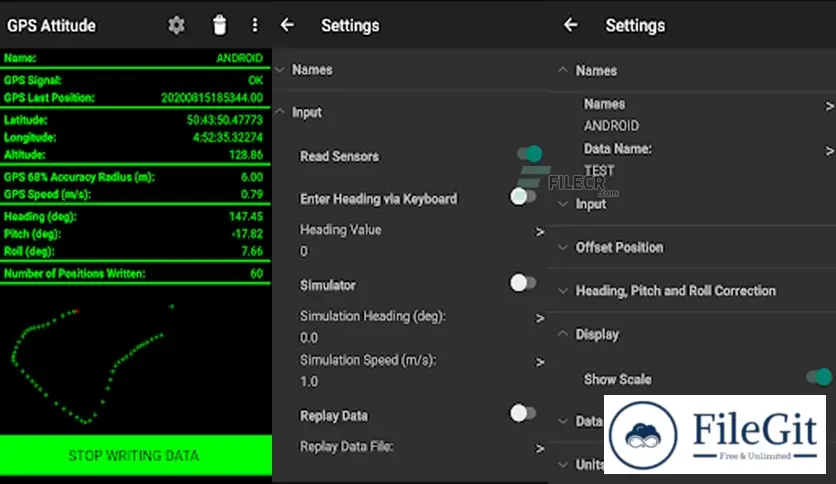836x484 pixels.
Task: Select Heading Value setting label
Action: [x=340, y=230]
